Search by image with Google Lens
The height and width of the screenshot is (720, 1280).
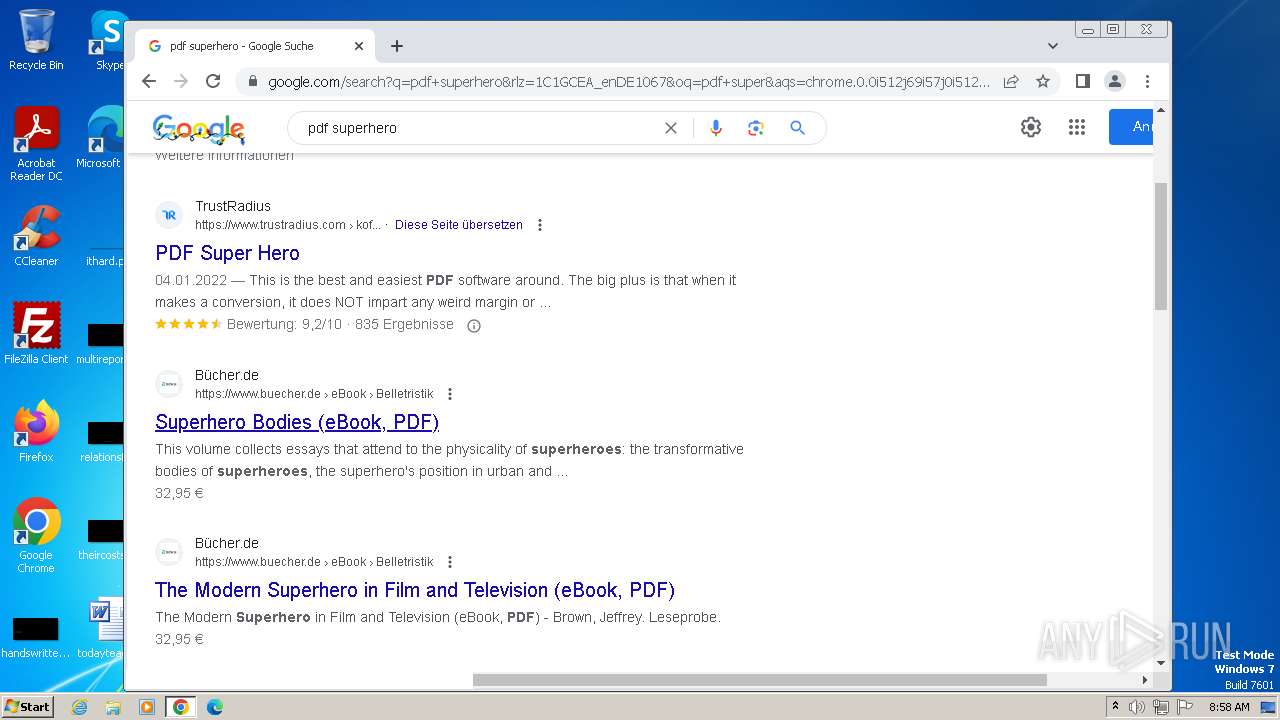click(756, 128)
